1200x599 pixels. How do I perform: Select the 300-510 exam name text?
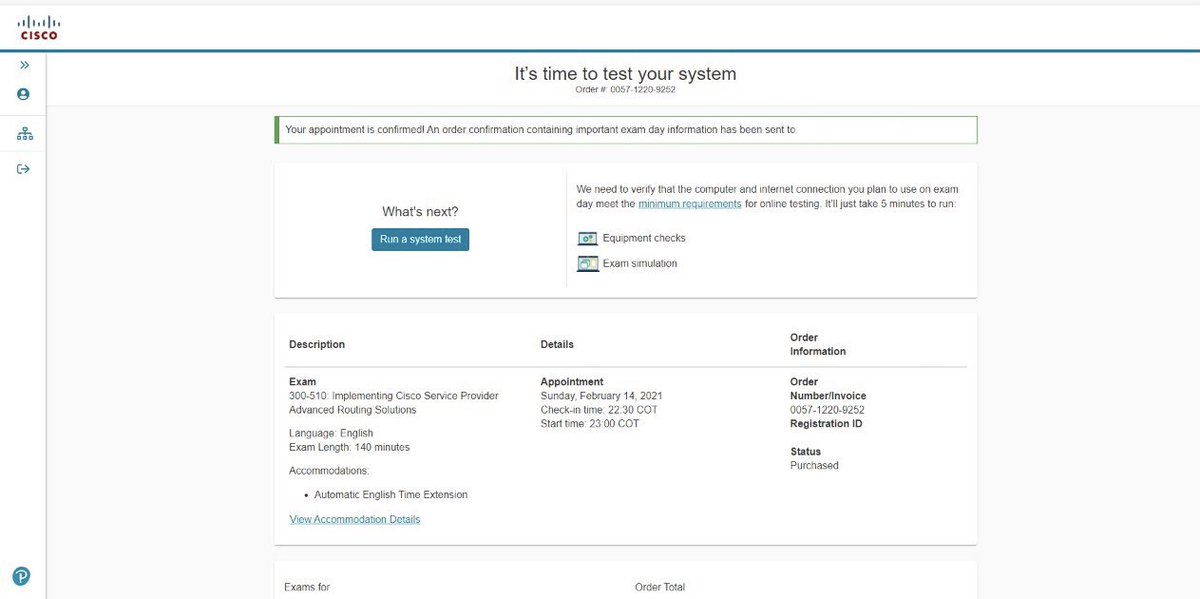(393, 403)
